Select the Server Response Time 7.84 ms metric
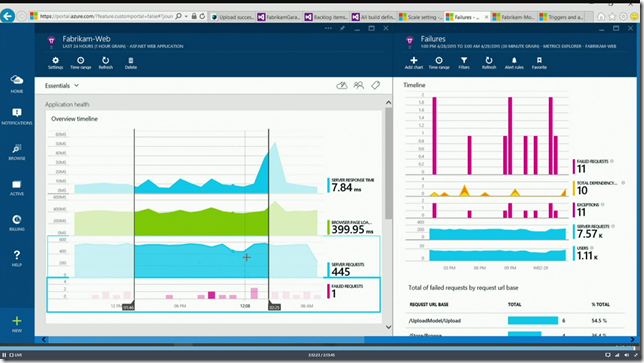 (352, 186)
